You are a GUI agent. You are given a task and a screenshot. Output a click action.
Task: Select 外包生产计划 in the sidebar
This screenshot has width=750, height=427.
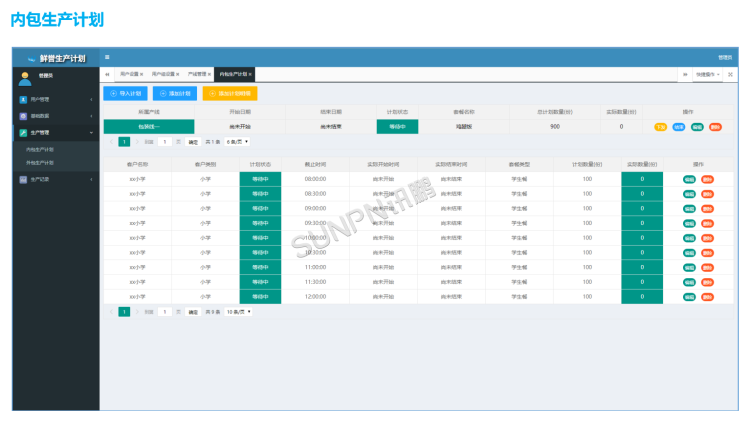click(x=40, y=161)
